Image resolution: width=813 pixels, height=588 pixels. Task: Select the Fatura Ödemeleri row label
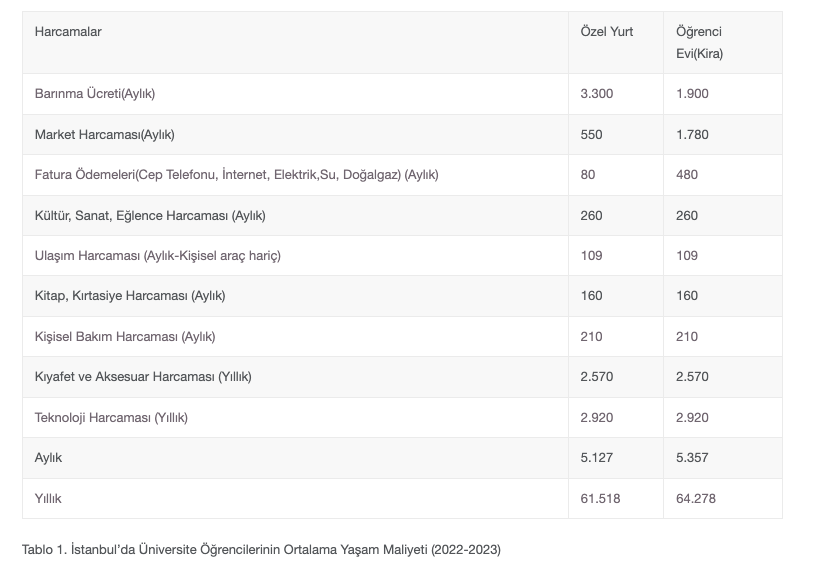coord(236,175)
